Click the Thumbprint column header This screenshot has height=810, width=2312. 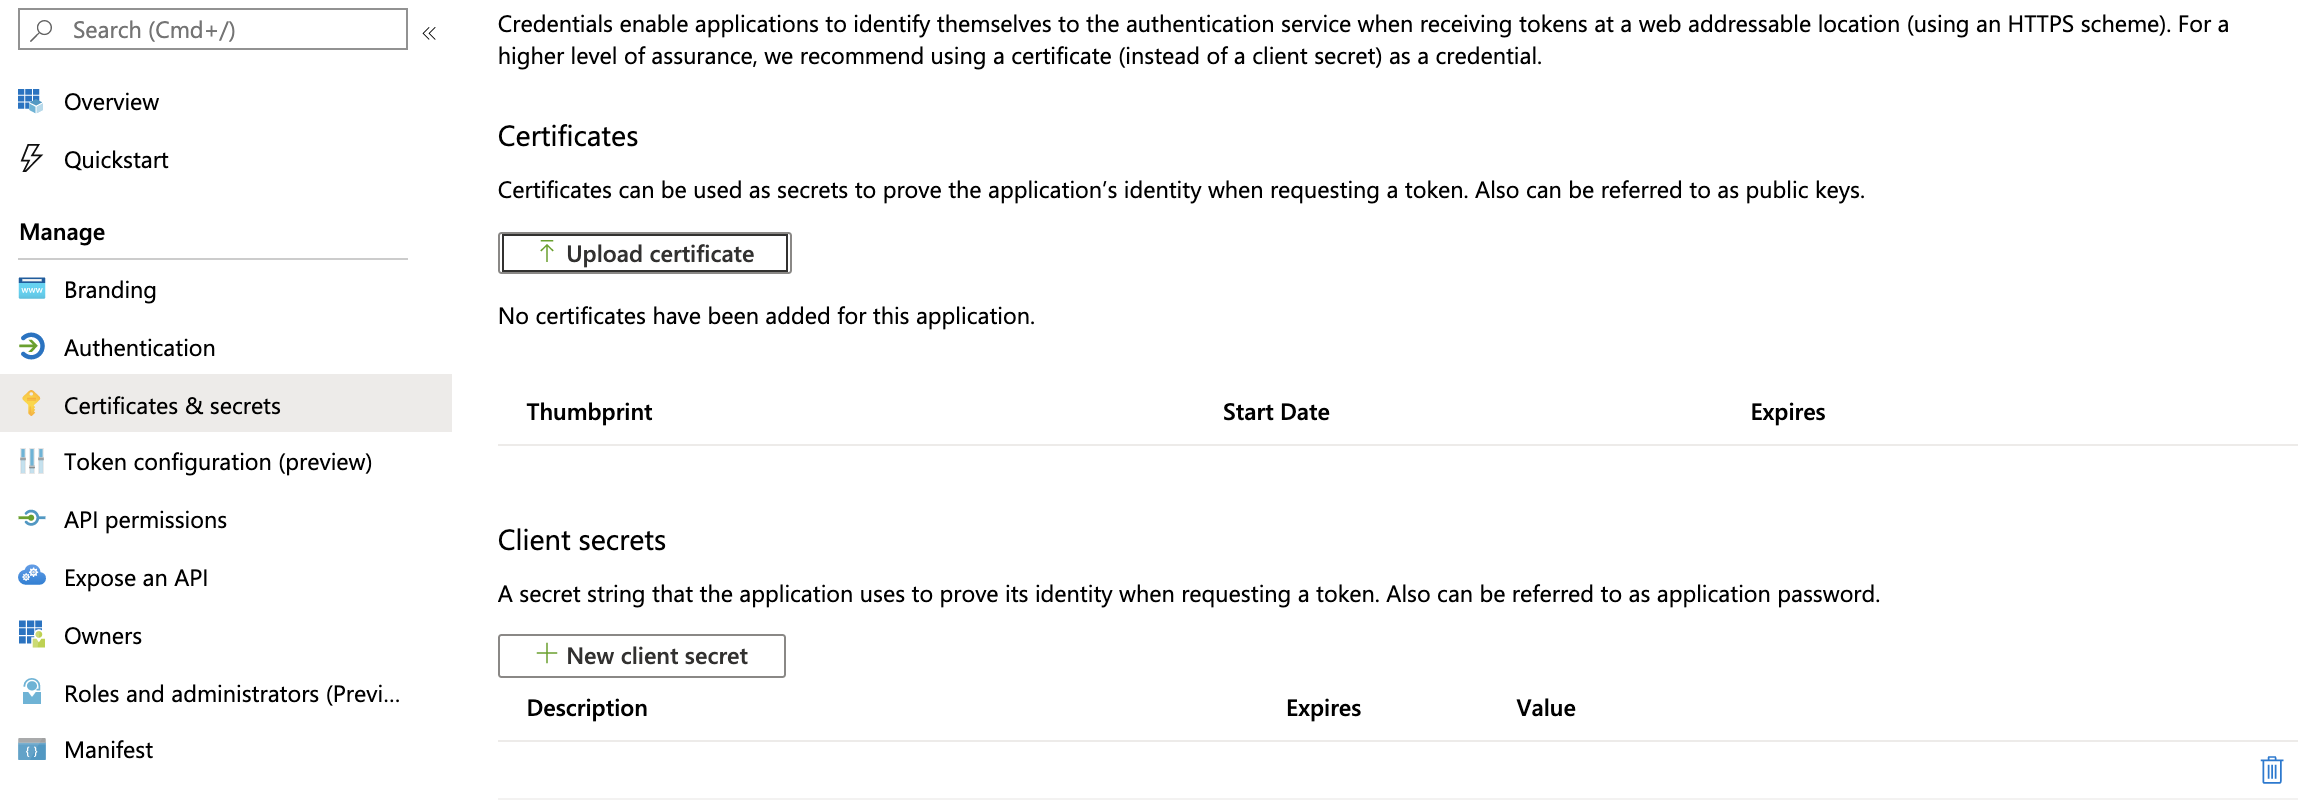[589, 412]
